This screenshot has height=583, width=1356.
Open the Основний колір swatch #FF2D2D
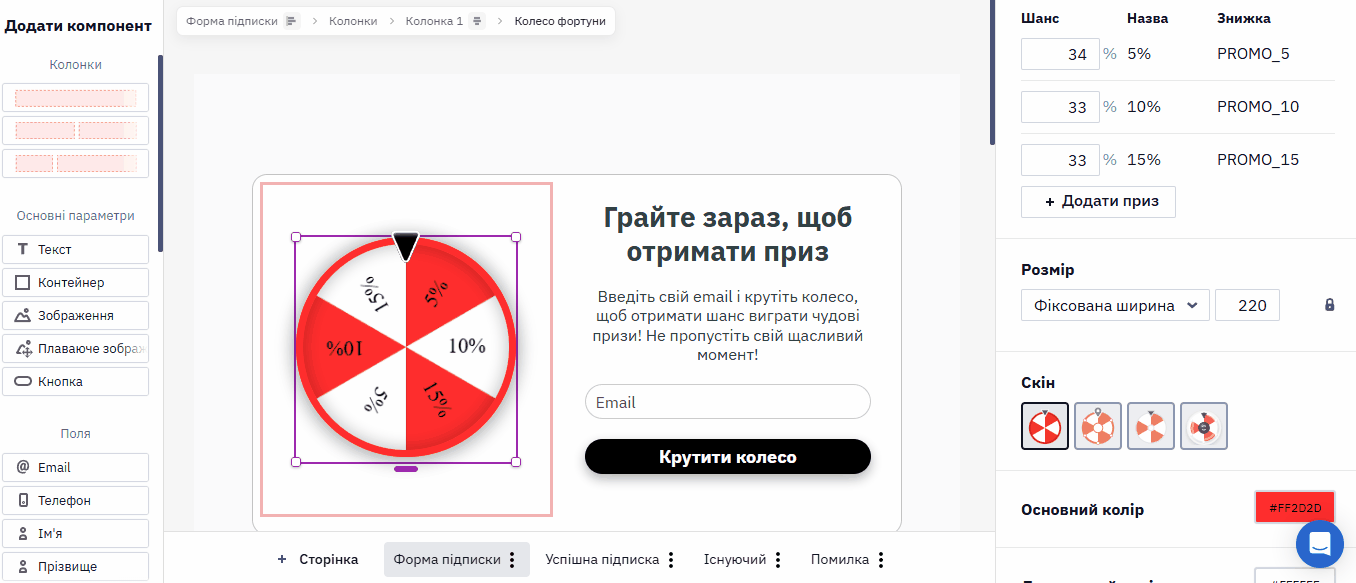(x=1295, y=508)
